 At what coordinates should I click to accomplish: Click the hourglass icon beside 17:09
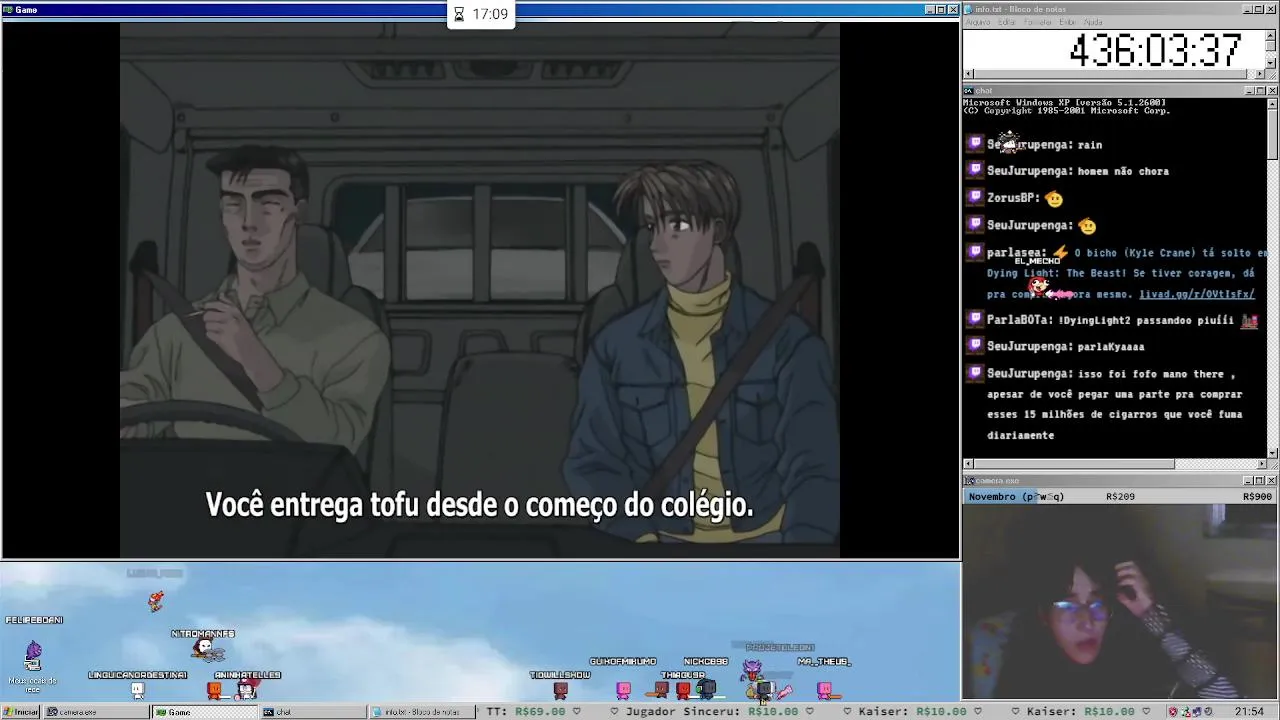click(x=459, y=14)
